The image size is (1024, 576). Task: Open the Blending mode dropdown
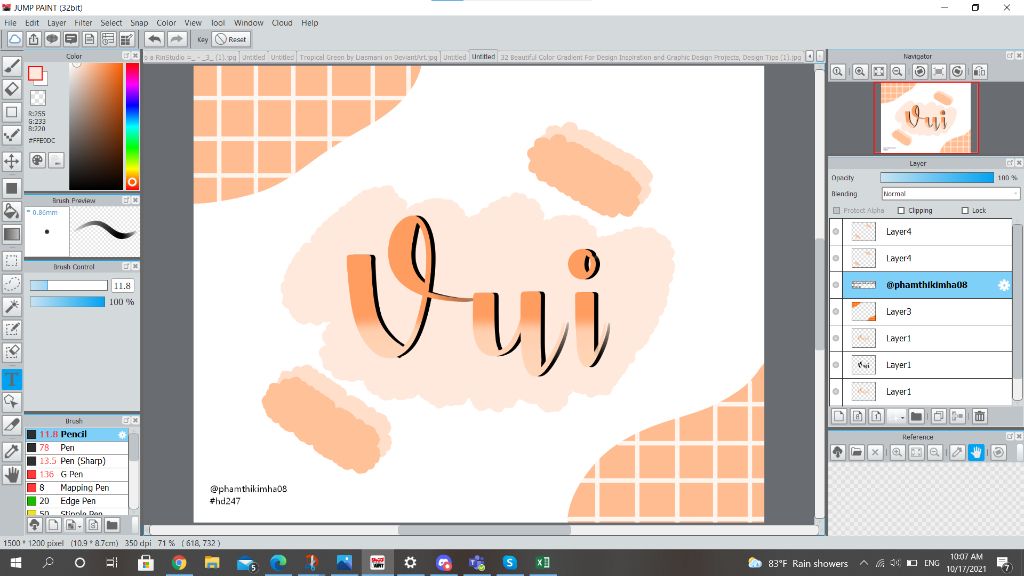[x=950, y=194]
